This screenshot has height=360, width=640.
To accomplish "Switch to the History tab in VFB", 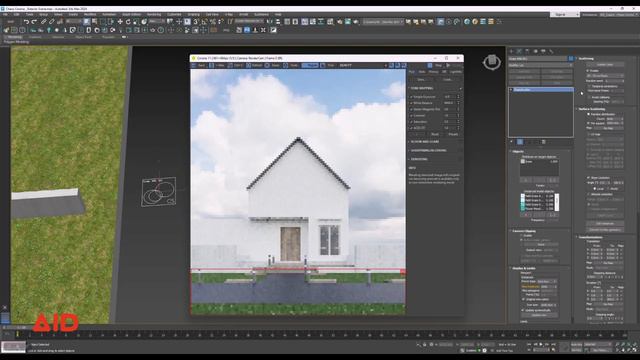I will coord(433,71).
